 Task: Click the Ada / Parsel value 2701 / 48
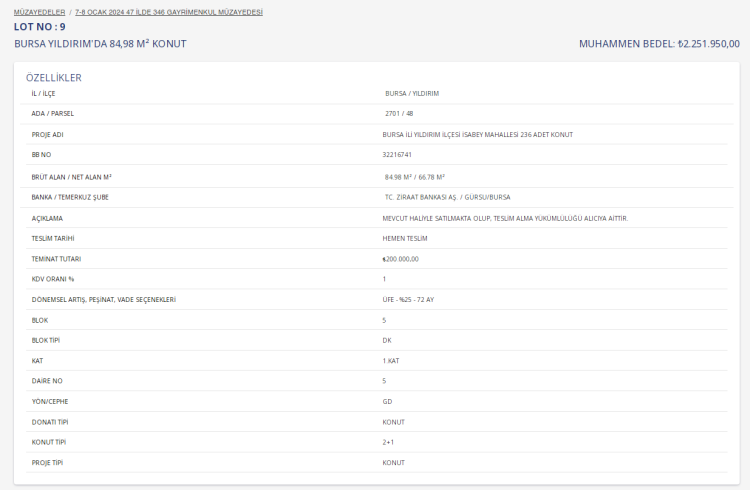399,113
